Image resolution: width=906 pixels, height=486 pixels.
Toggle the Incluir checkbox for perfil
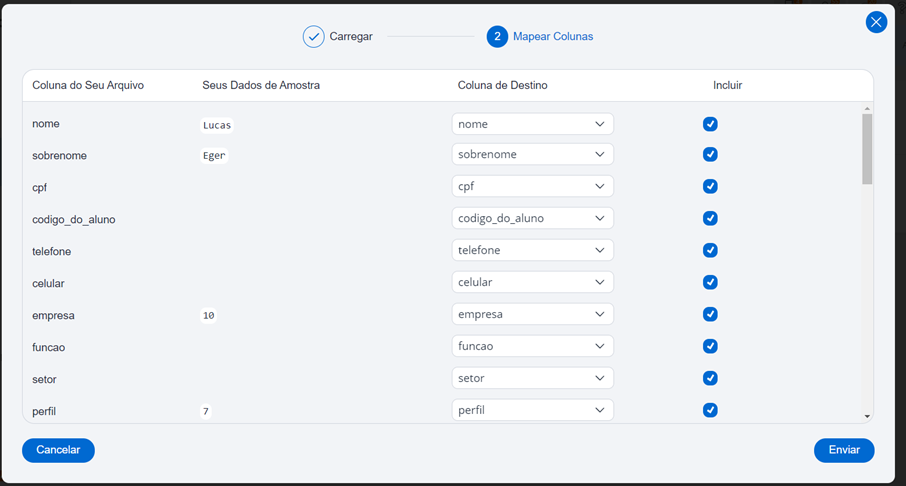(710, 410)
